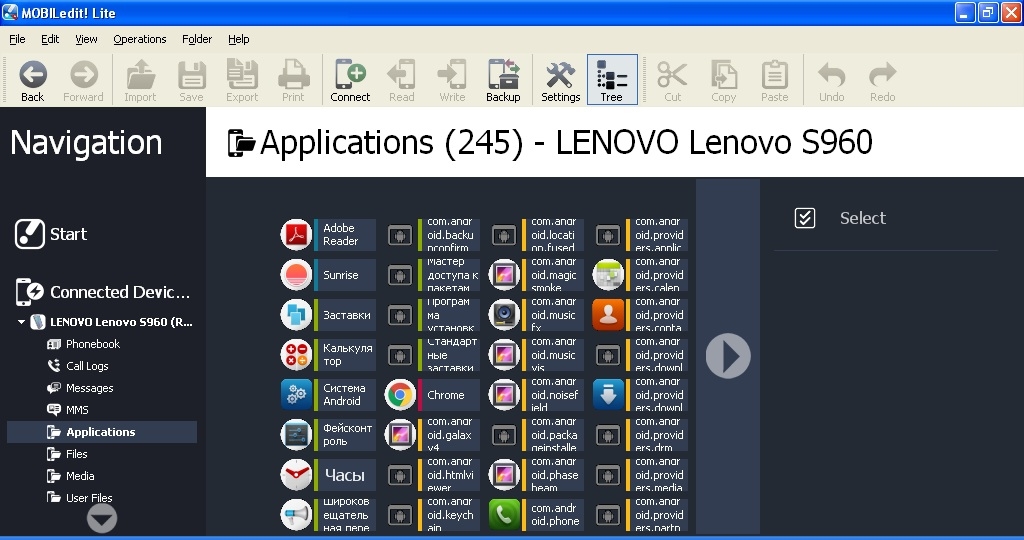Click the com.android.providers.drm label

(660, 435)
